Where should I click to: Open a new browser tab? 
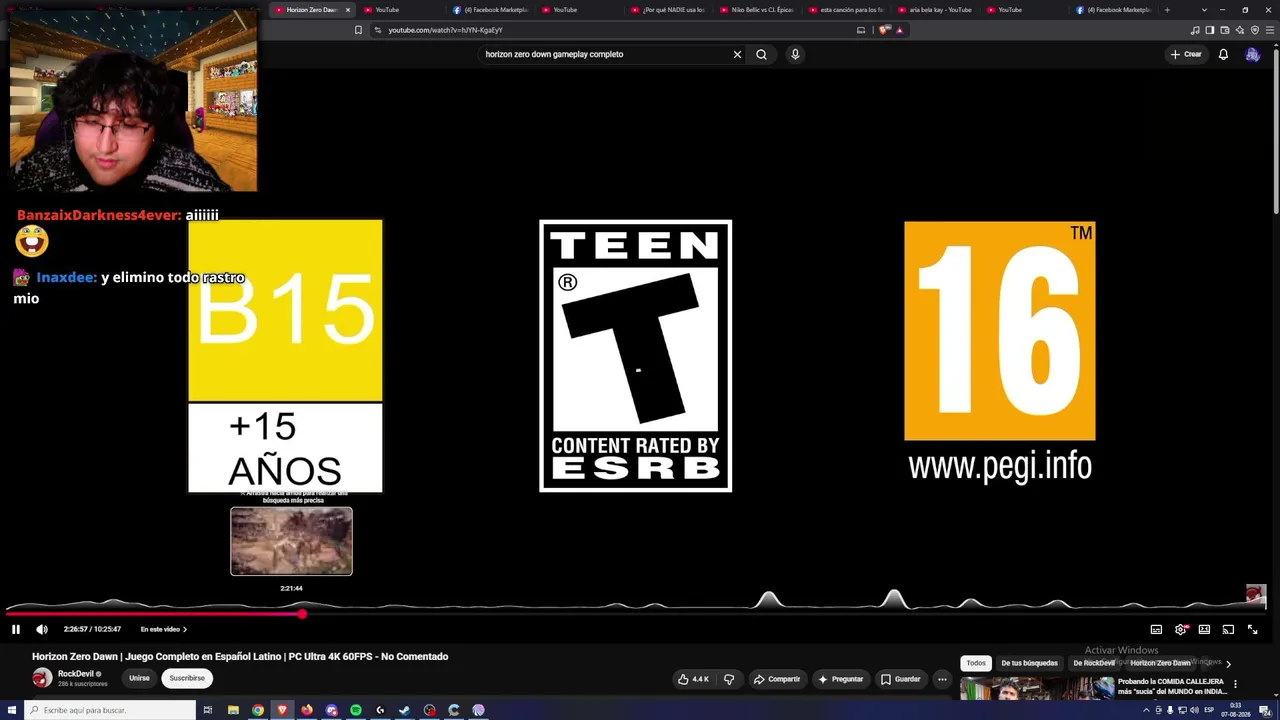point(1167,10)
